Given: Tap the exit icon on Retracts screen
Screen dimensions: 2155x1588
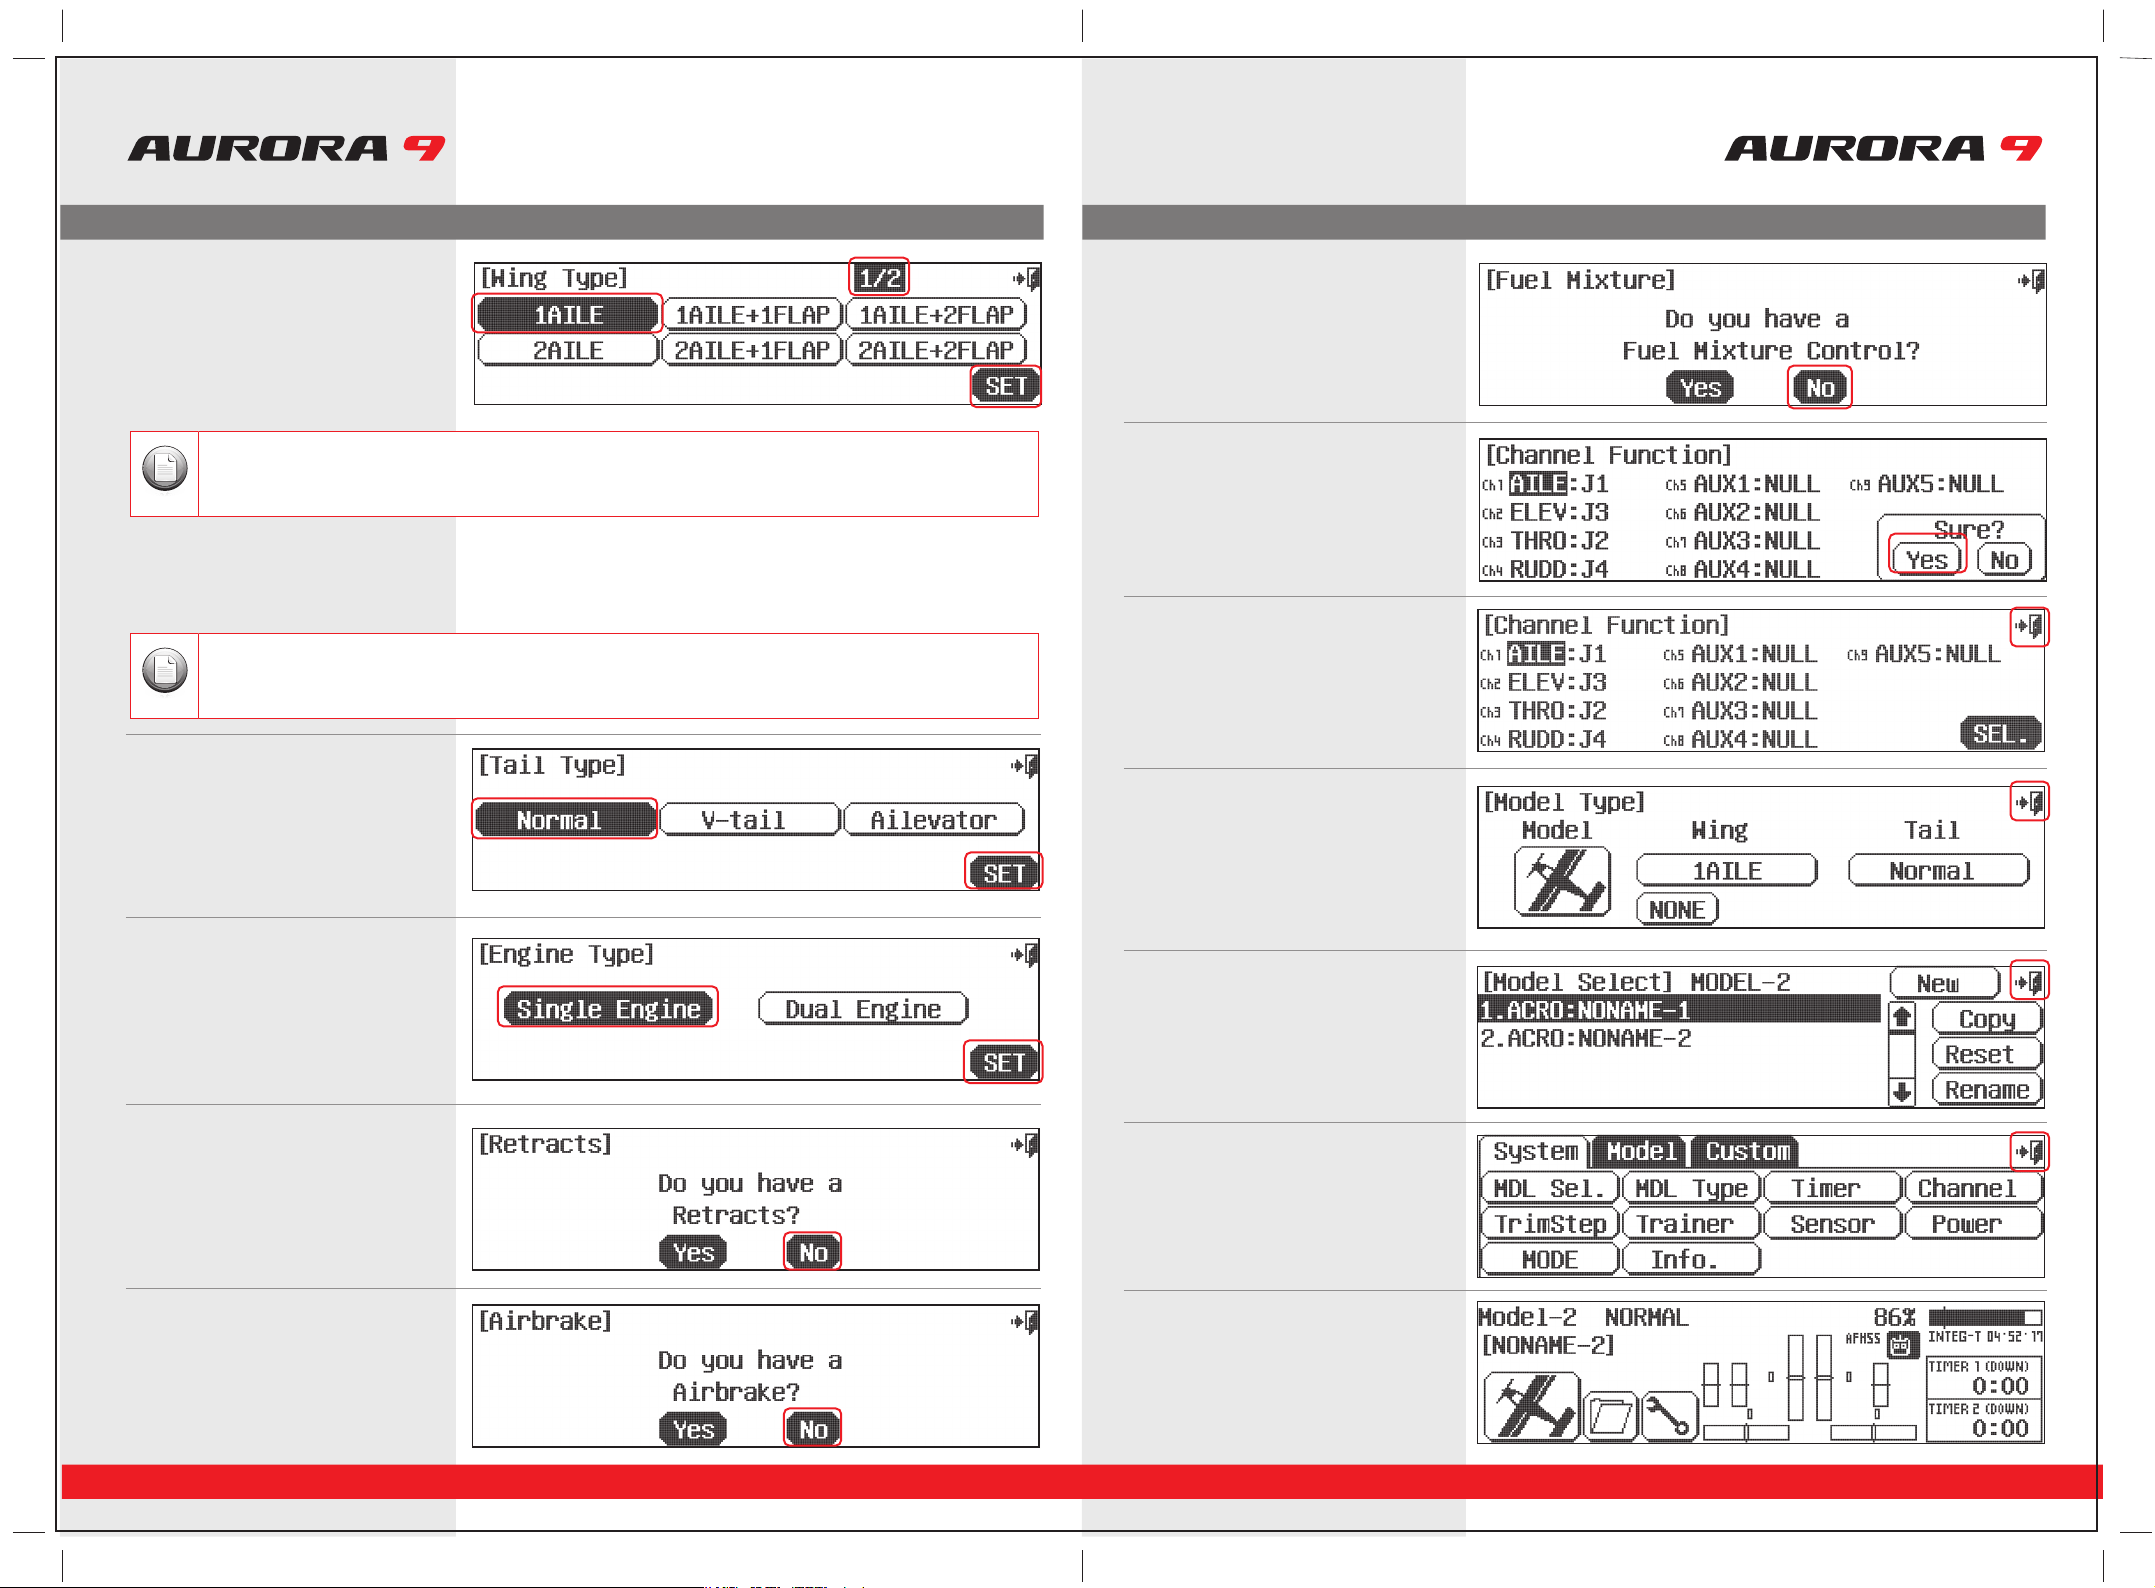Looking at the screenshot, I should tap(1025, 1144).
